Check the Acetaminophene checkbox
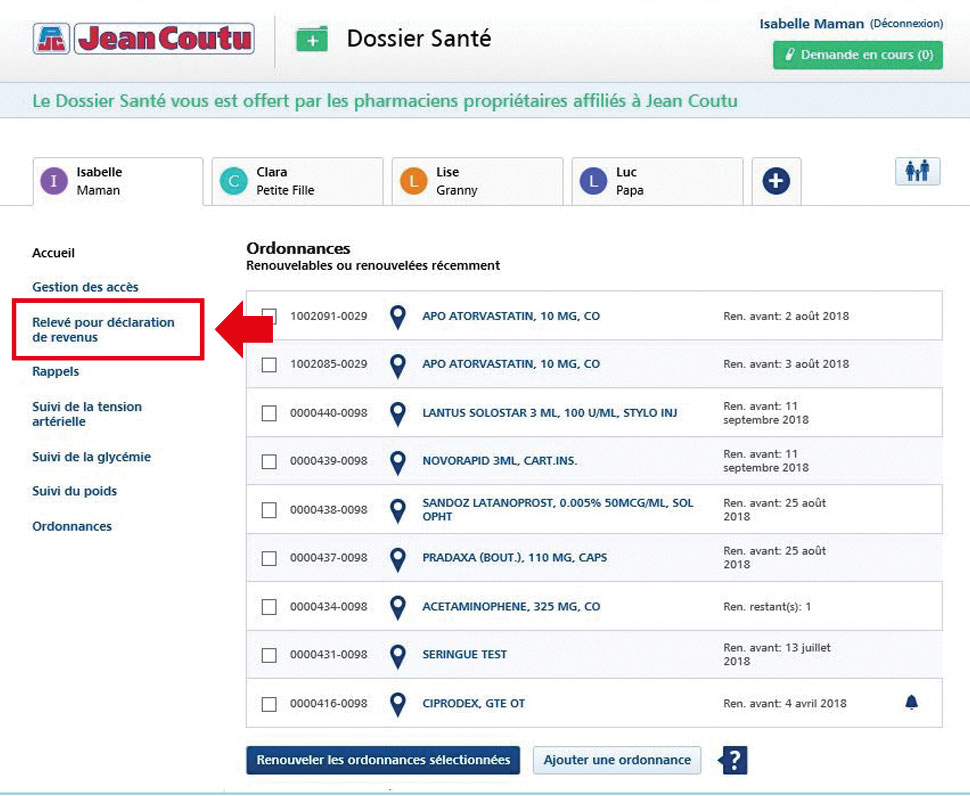 [x=269, y=607]
